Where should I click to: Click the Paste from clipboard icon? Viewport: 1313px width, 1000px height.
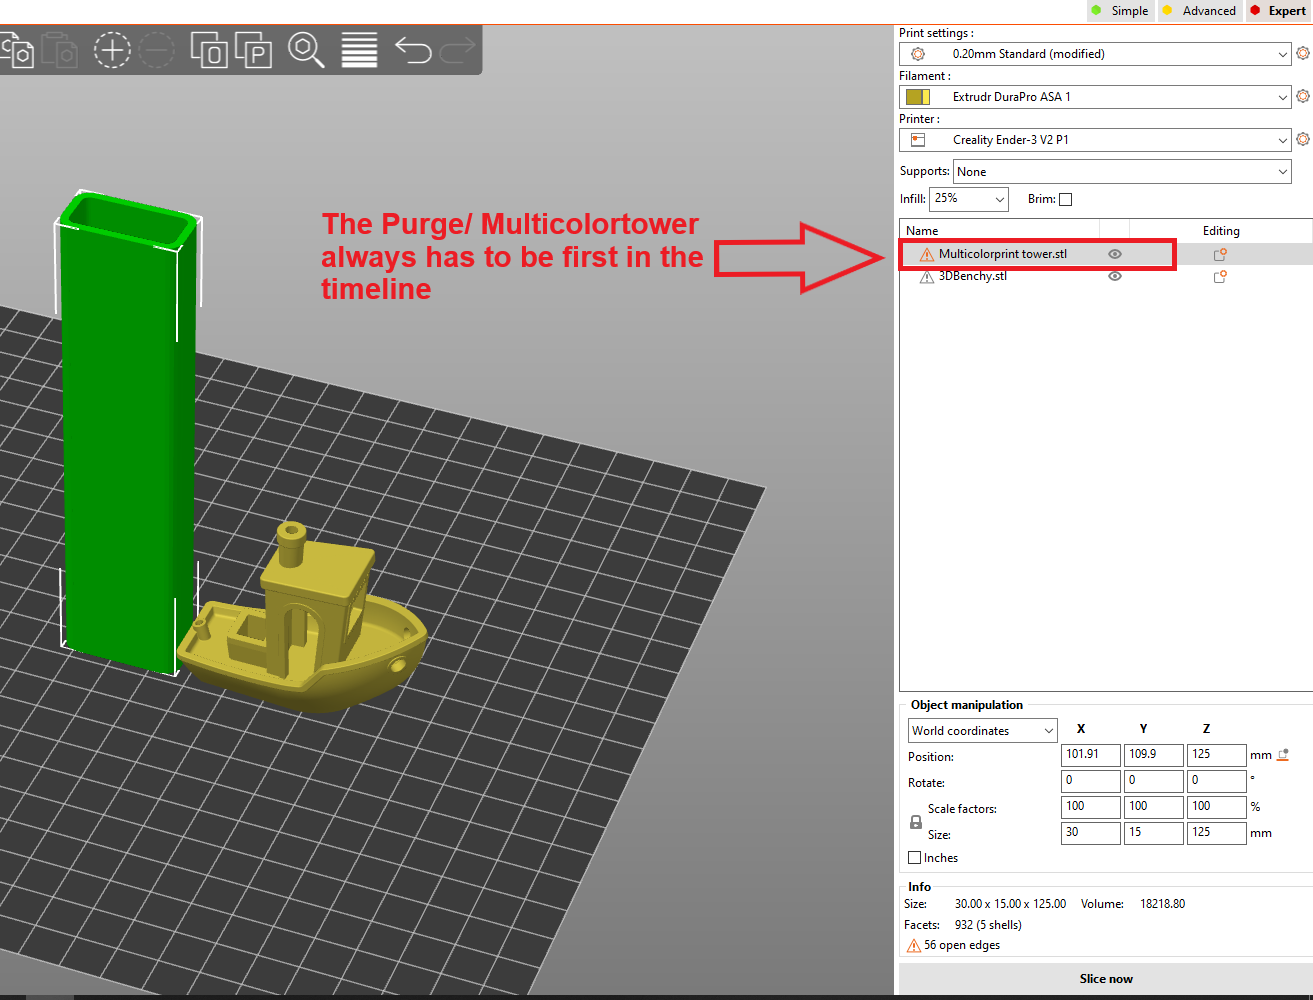pyautogui.click(x=60, y=50)
